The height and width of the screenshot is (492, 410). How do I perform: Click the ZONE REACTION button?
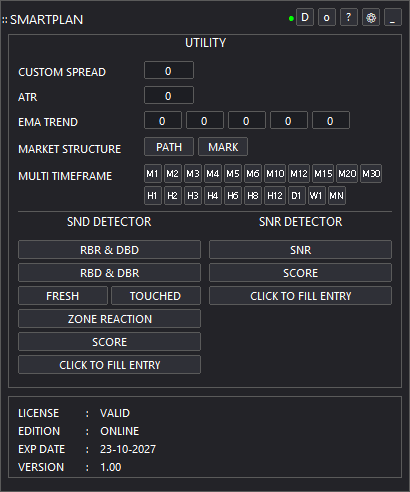click(x=109, y=319)
